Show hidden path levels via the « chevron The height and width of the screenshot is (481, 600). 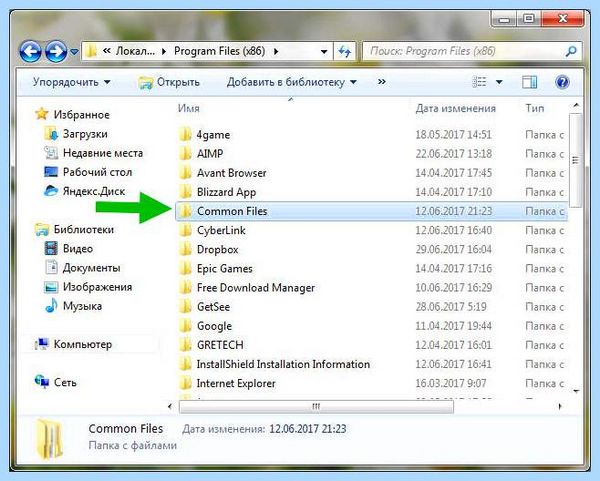tap(107, 51)
